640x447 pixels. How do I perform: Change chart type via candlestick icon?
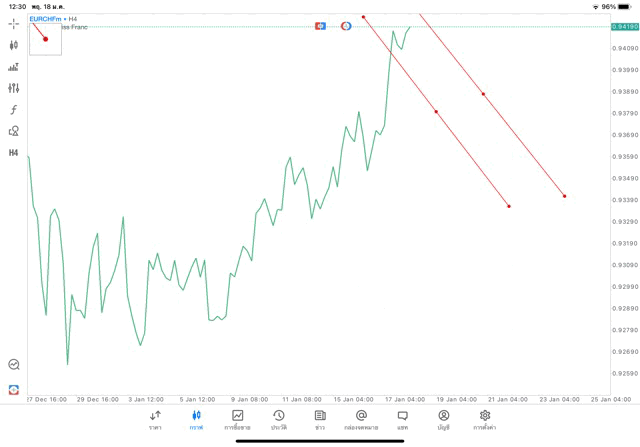tap(13, 45)
